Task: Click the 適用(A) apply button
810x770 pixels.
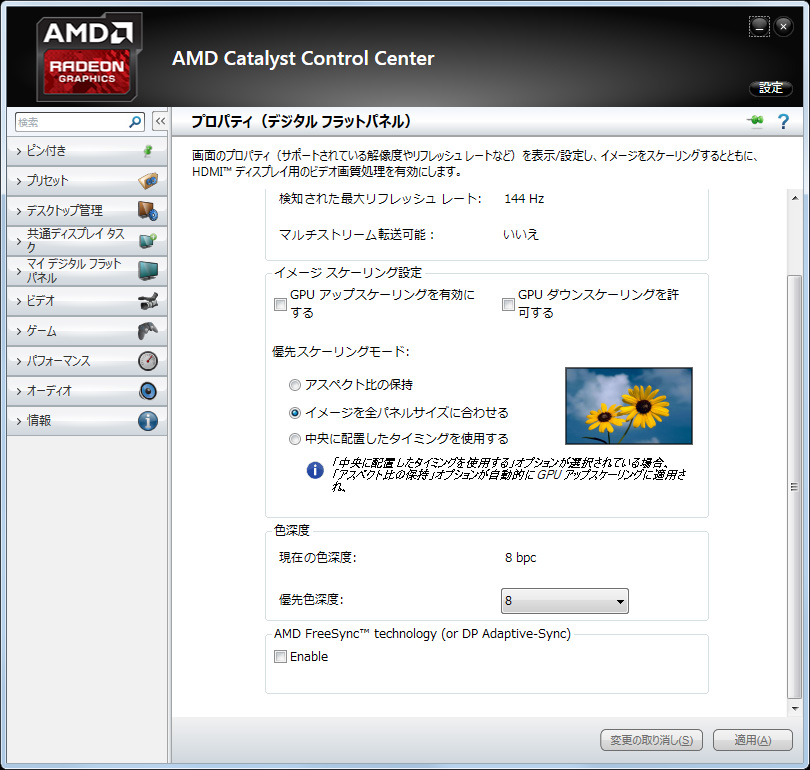Action: (753, 740)
